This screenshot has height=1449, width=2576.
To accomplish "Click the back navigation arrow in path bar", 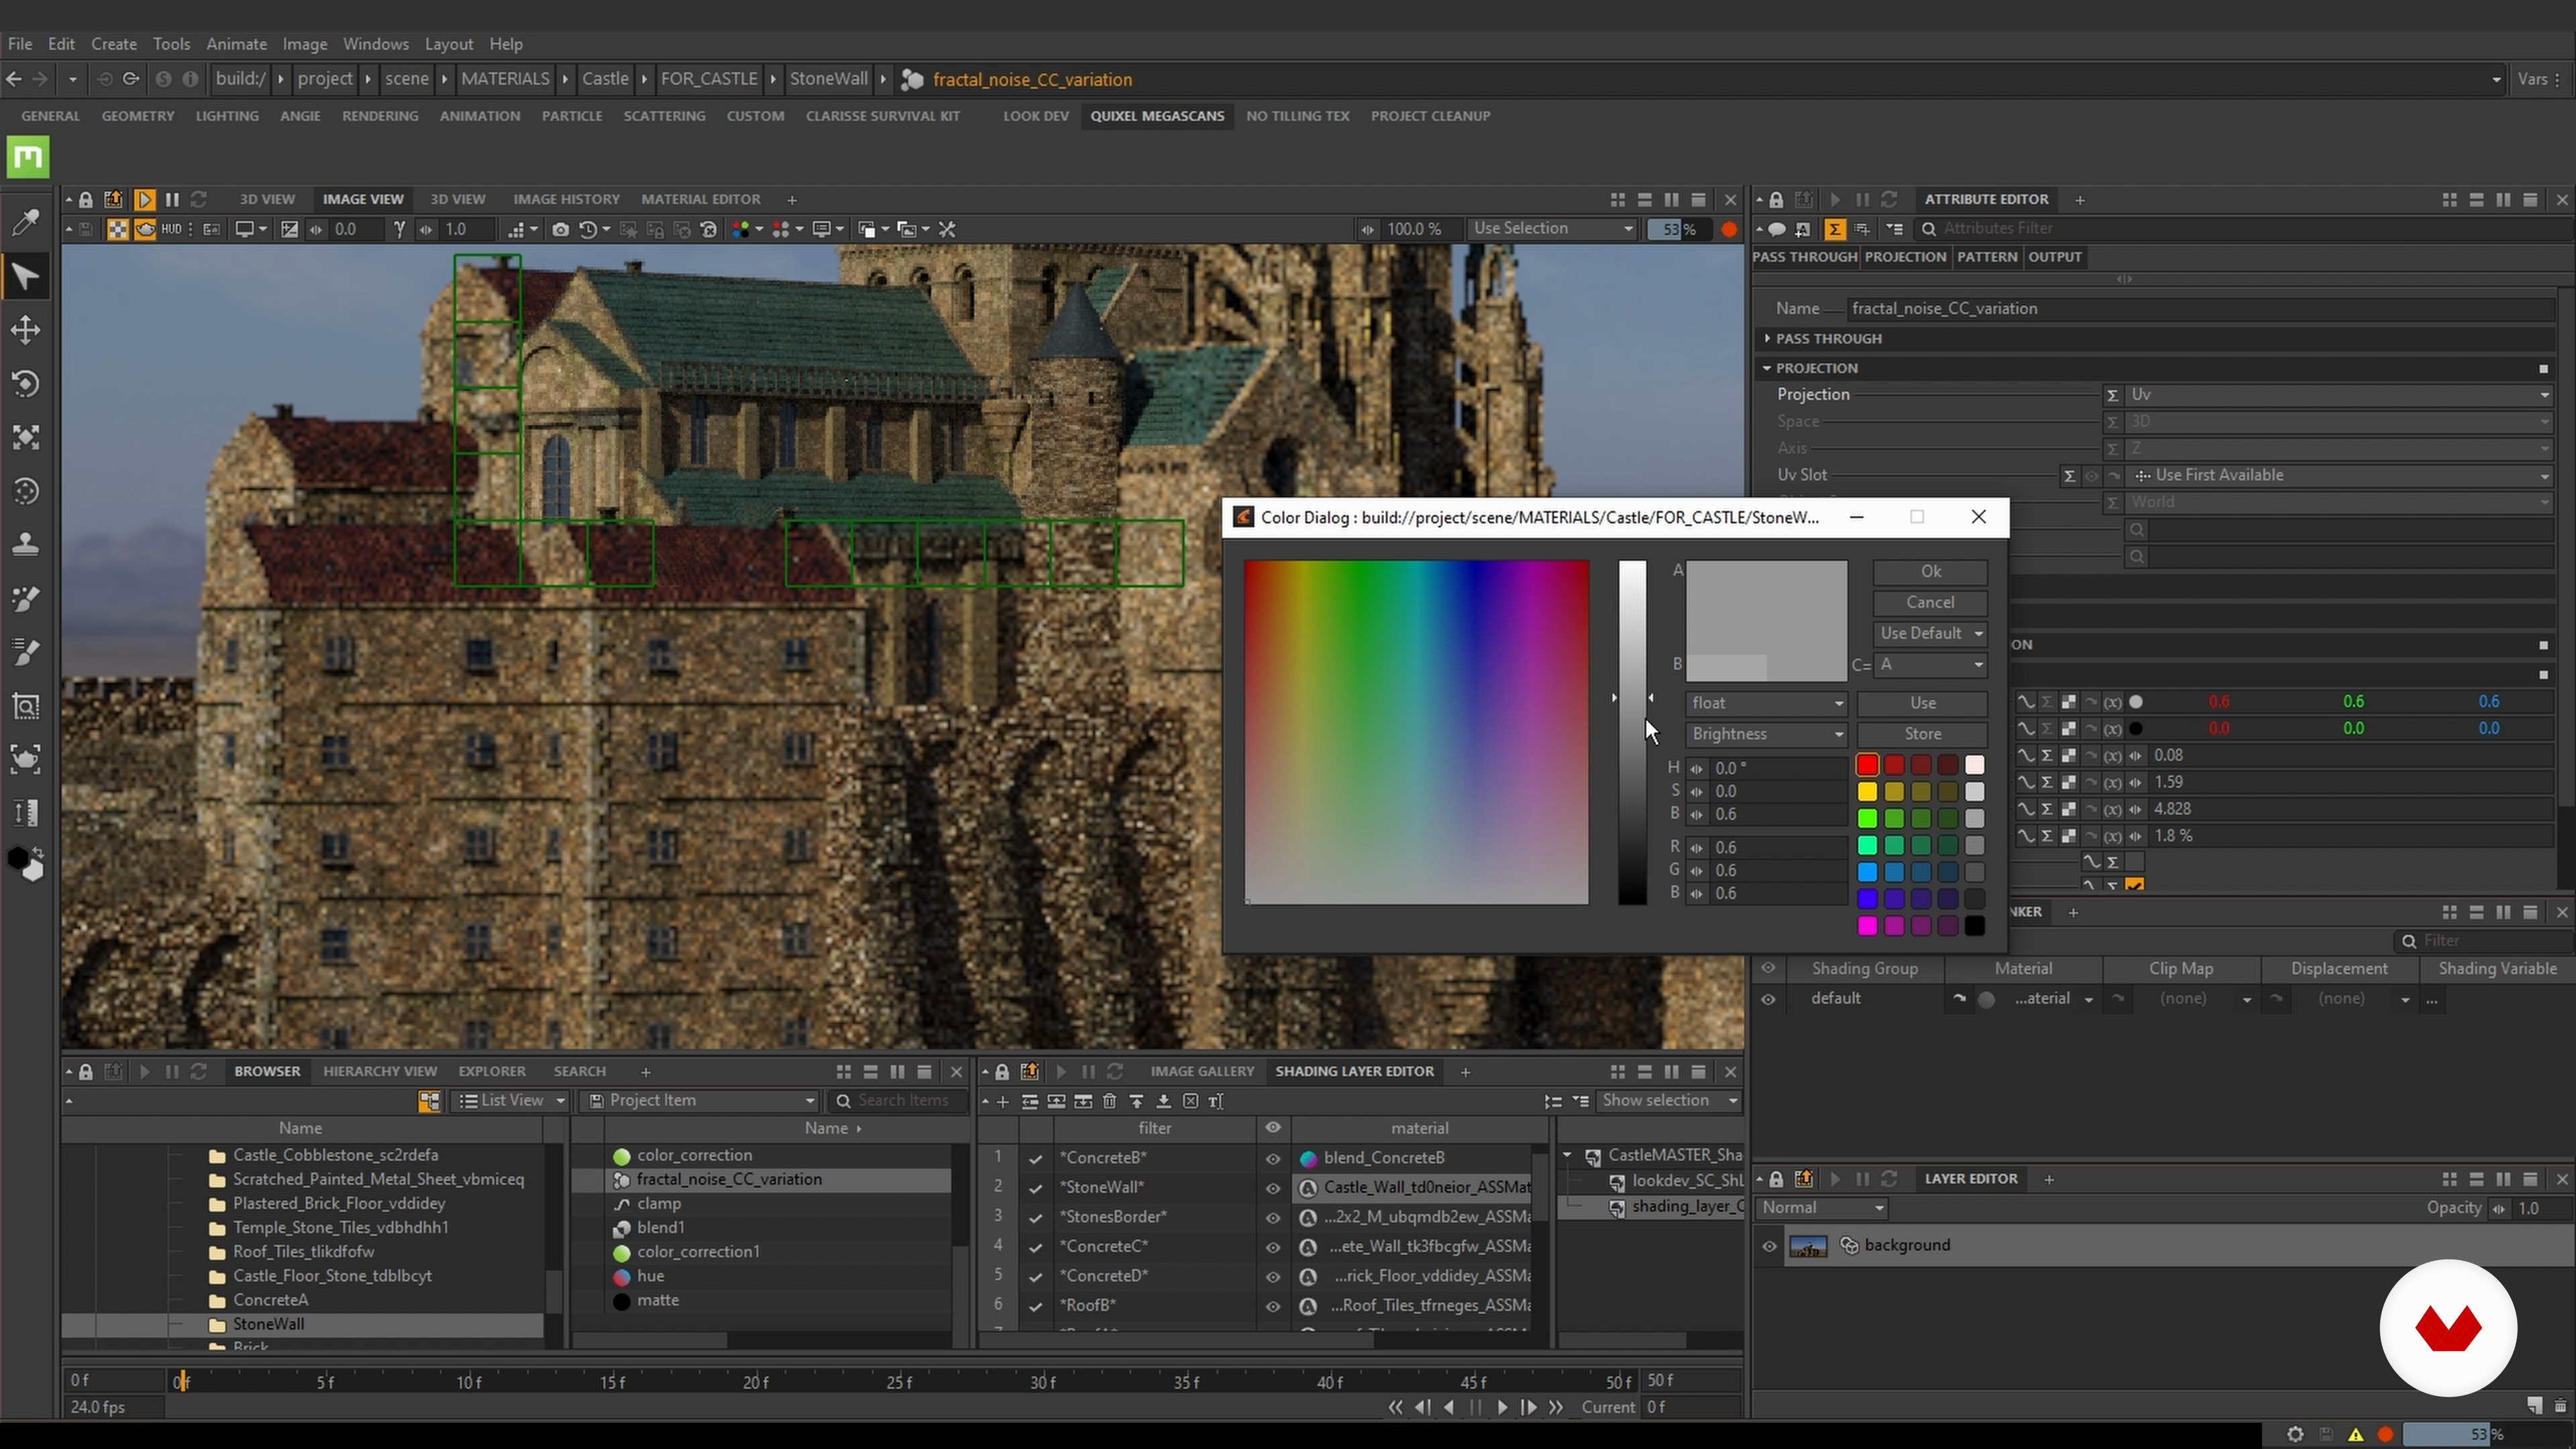I will click(14, 79).
